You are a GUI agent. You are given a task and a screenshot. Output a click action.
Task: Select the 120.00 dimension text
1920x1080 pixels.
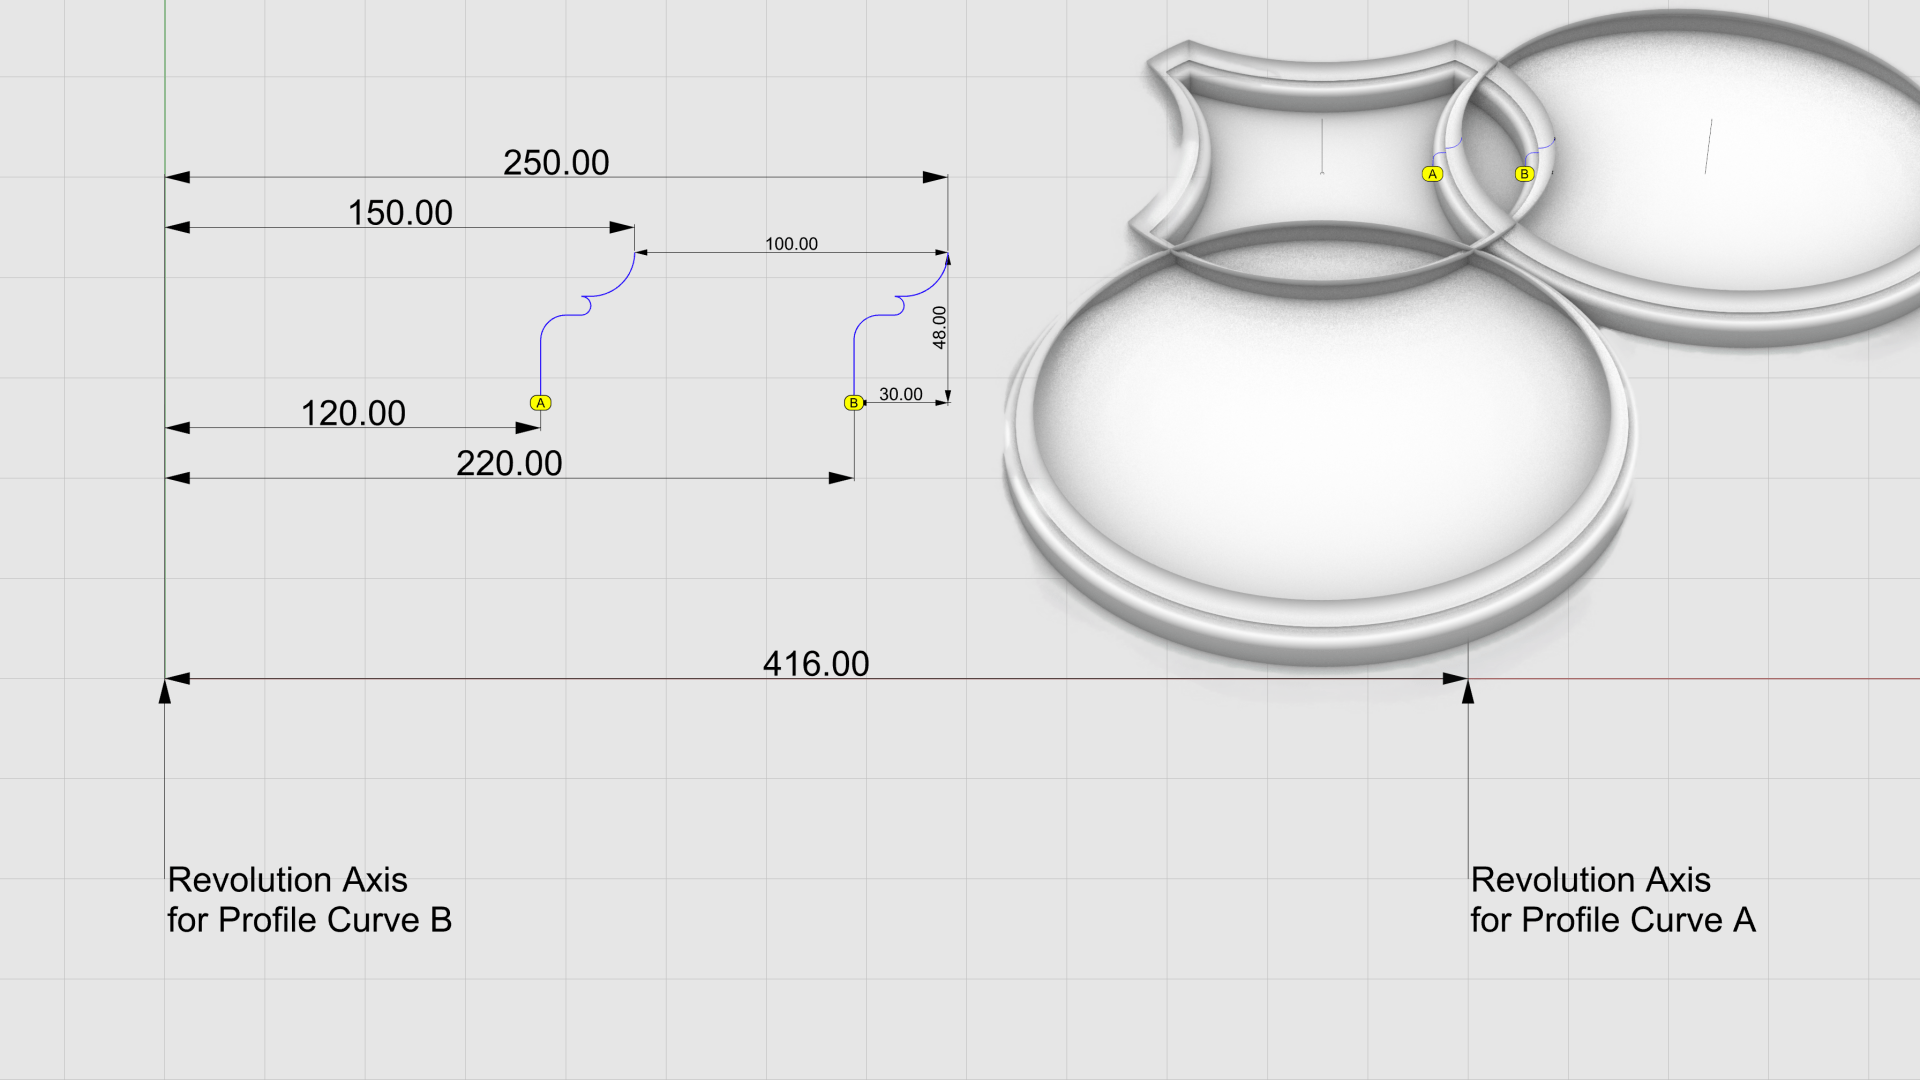coord(353,413)
